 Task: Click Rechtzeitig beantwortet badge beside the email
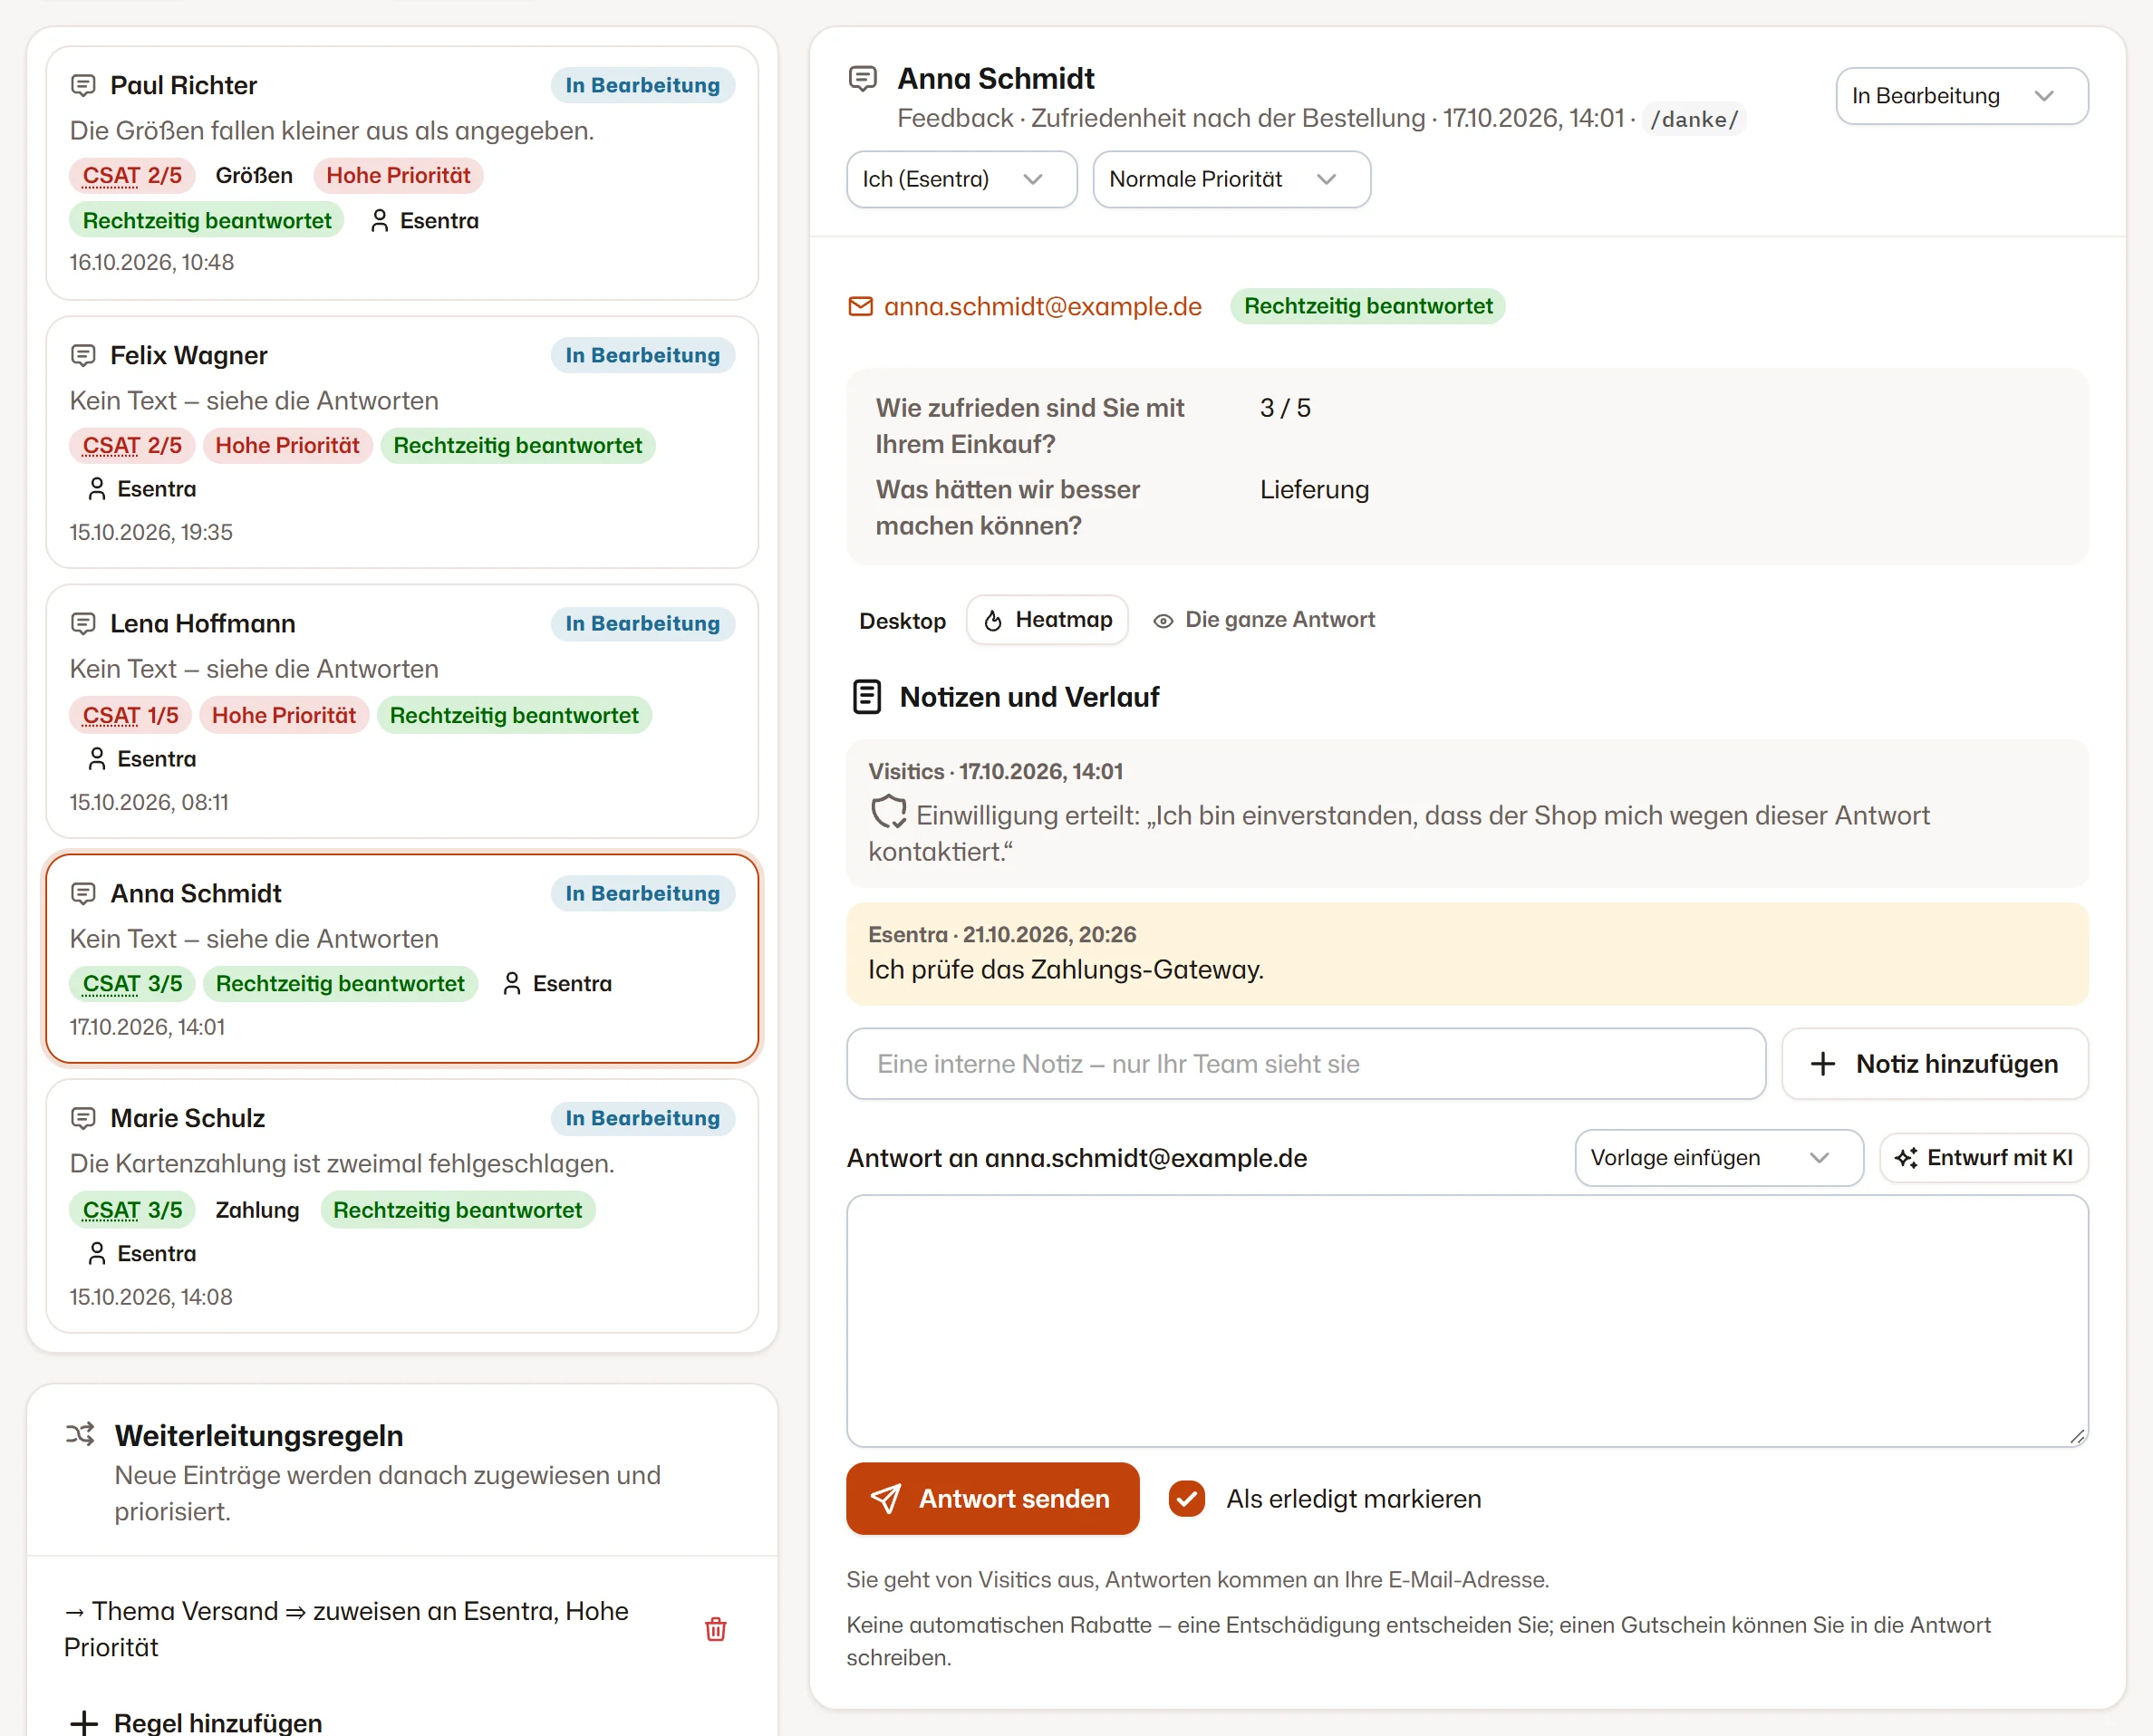[x=1368, y=307]
